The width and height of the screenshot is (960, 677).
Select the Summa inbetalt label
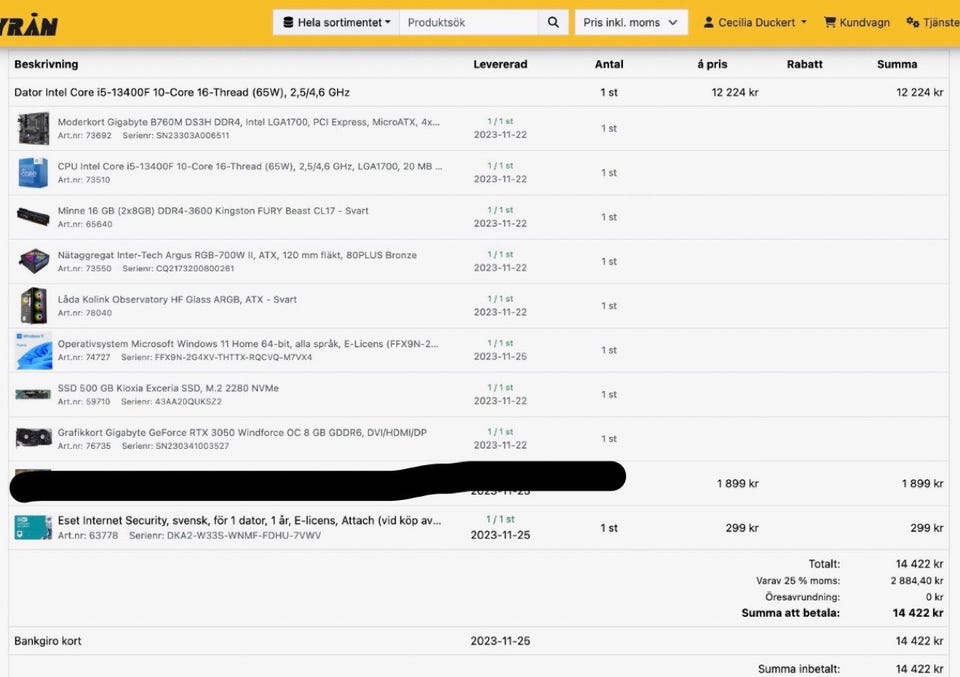[799, 669]
